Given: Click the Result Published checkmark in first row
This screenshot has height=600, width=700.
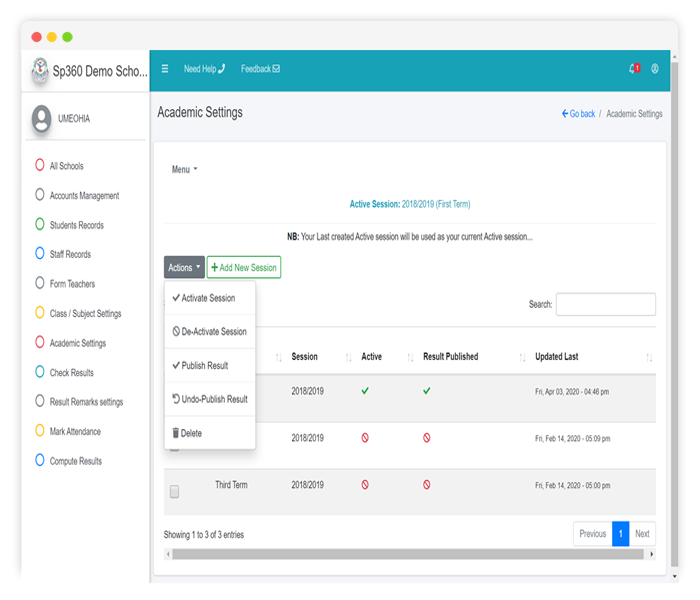Looking at the screenshot, I should pos(427,391).
